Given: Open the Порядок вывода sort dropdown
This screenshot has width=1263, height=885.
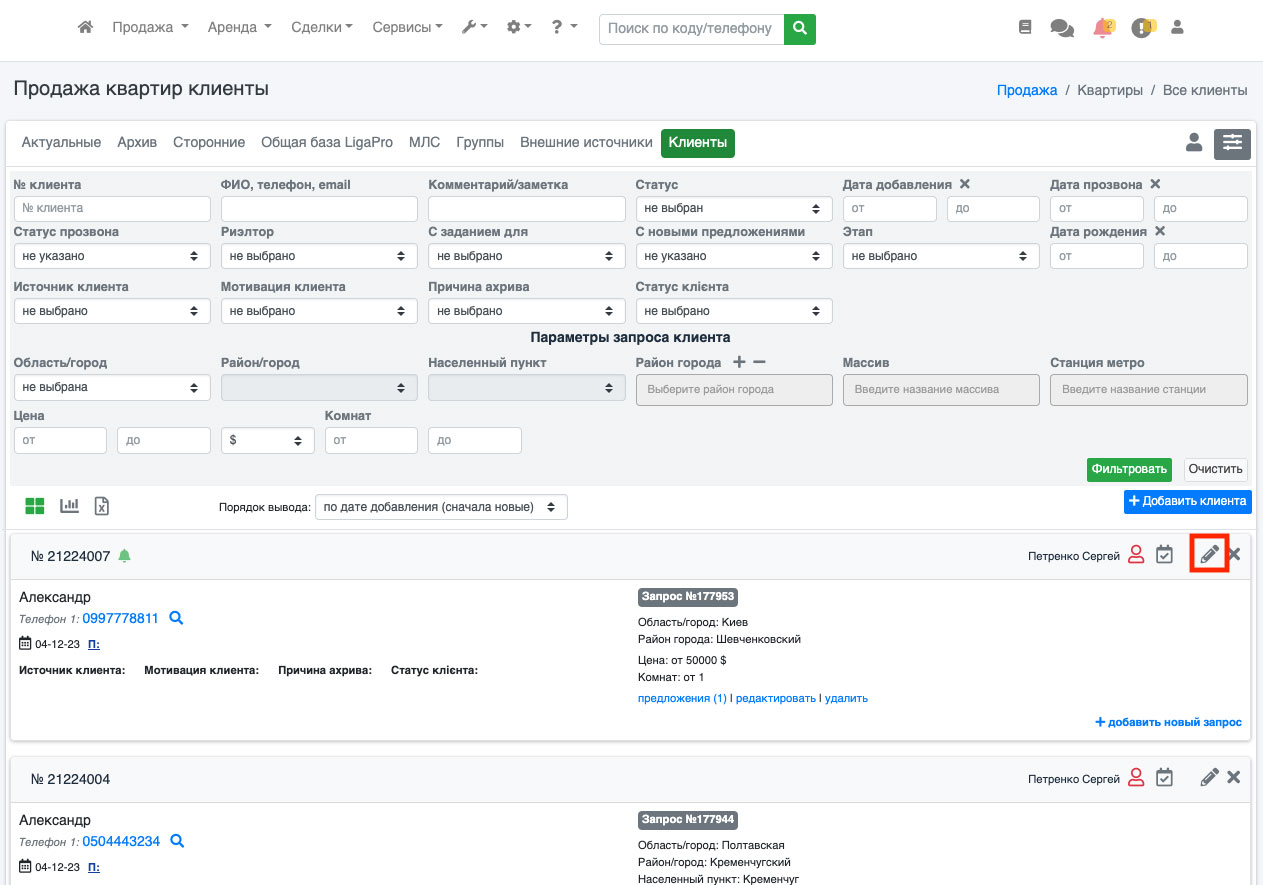Looking at the screenshot, I should click(441, 507).
